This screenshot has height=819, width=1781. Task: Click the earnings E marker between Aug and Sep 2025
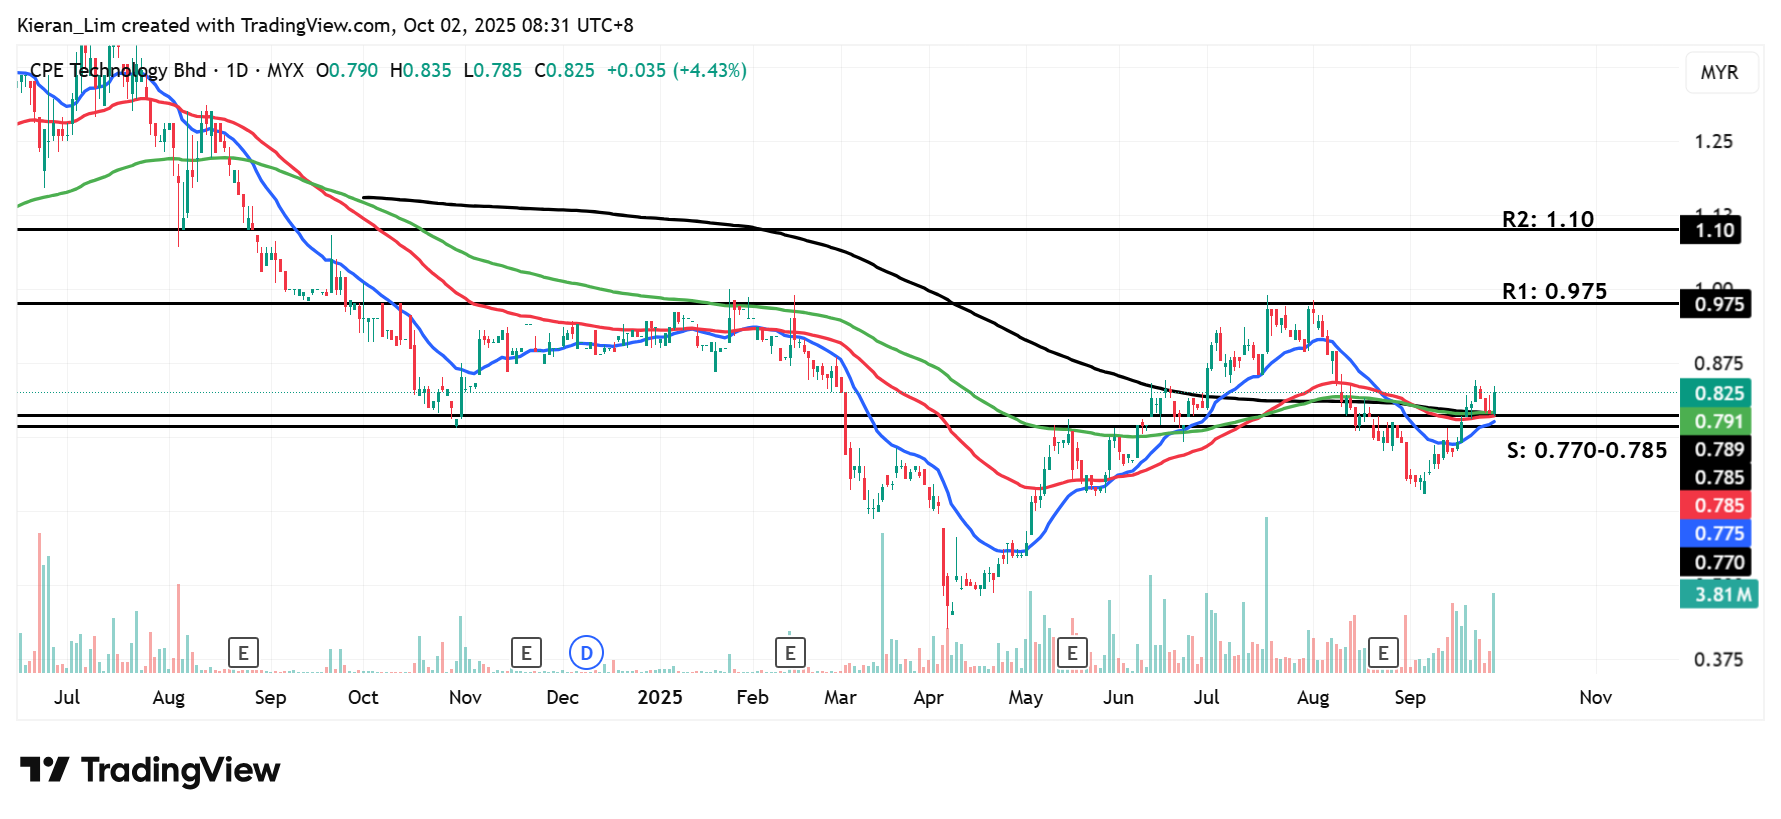[1383, 653]
